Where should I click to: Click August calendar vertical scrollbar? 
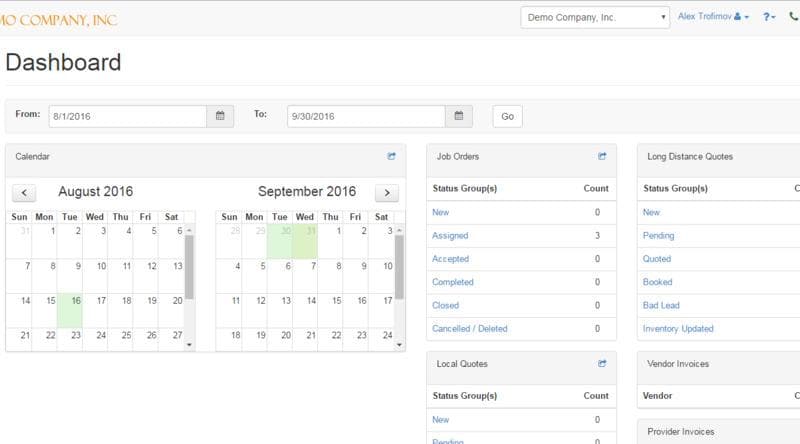click(x=190, y=268)
